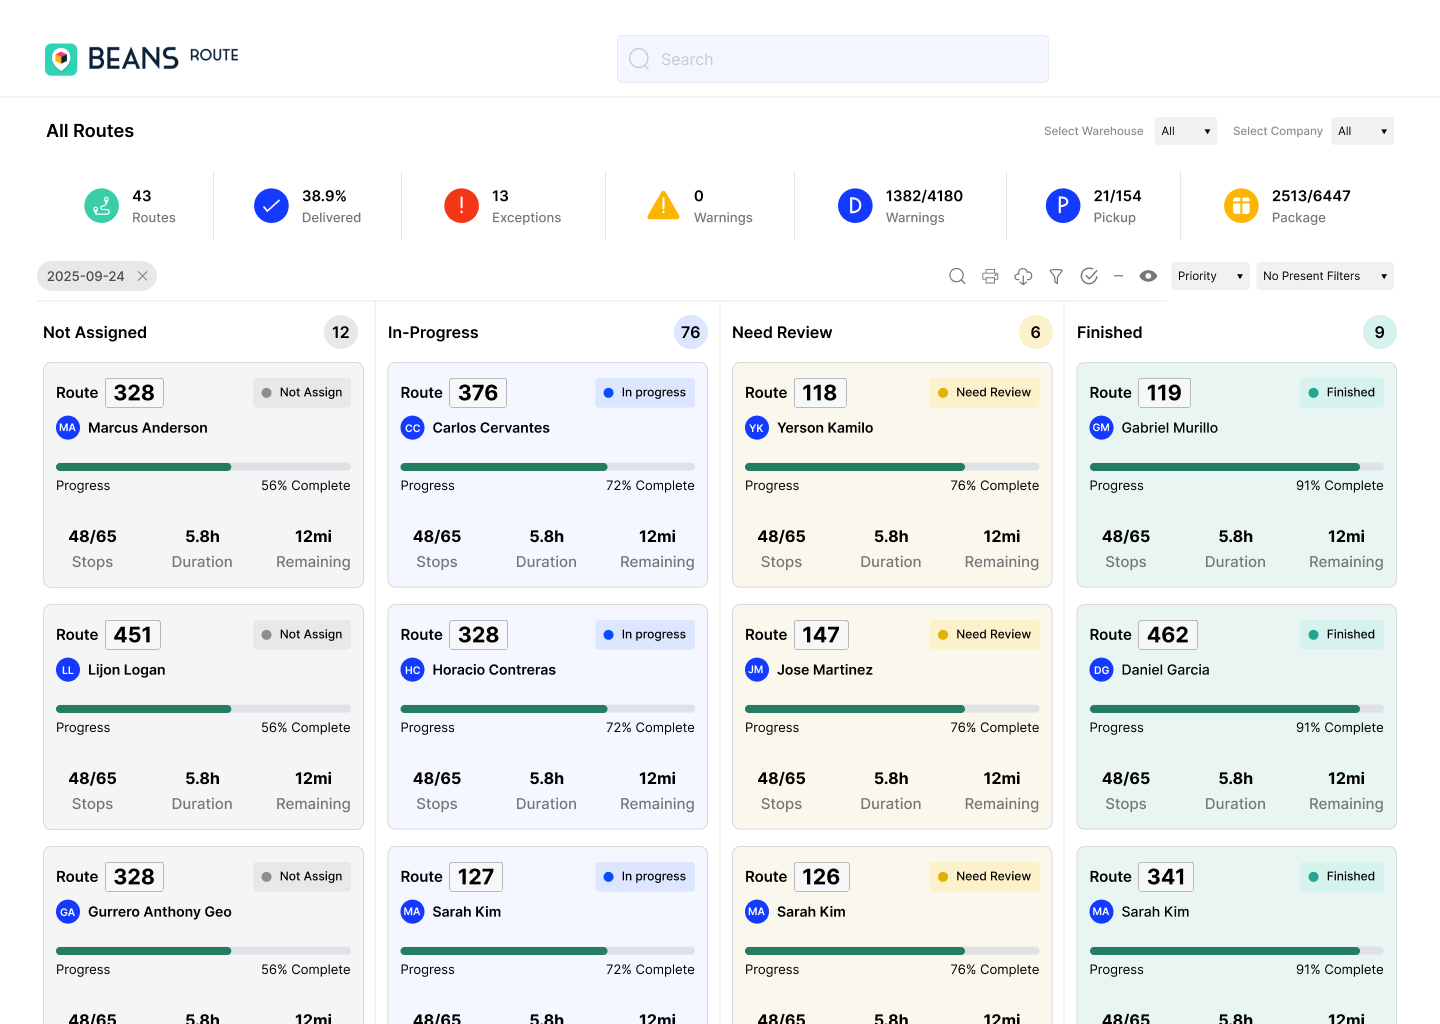Click the cloud download icon
This screenshot has height=1024, width=1440.
1023,276
